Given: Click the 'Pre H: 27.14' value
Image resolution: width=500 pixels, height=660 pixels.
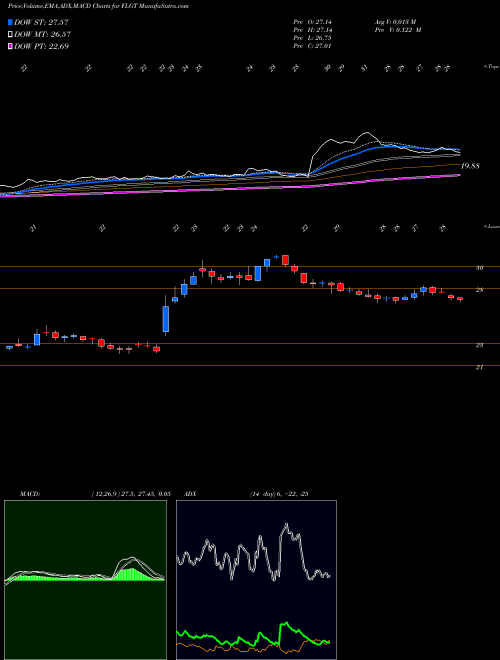Looking at the screenshot, I should pyautogui.click(x=312, y=30).
